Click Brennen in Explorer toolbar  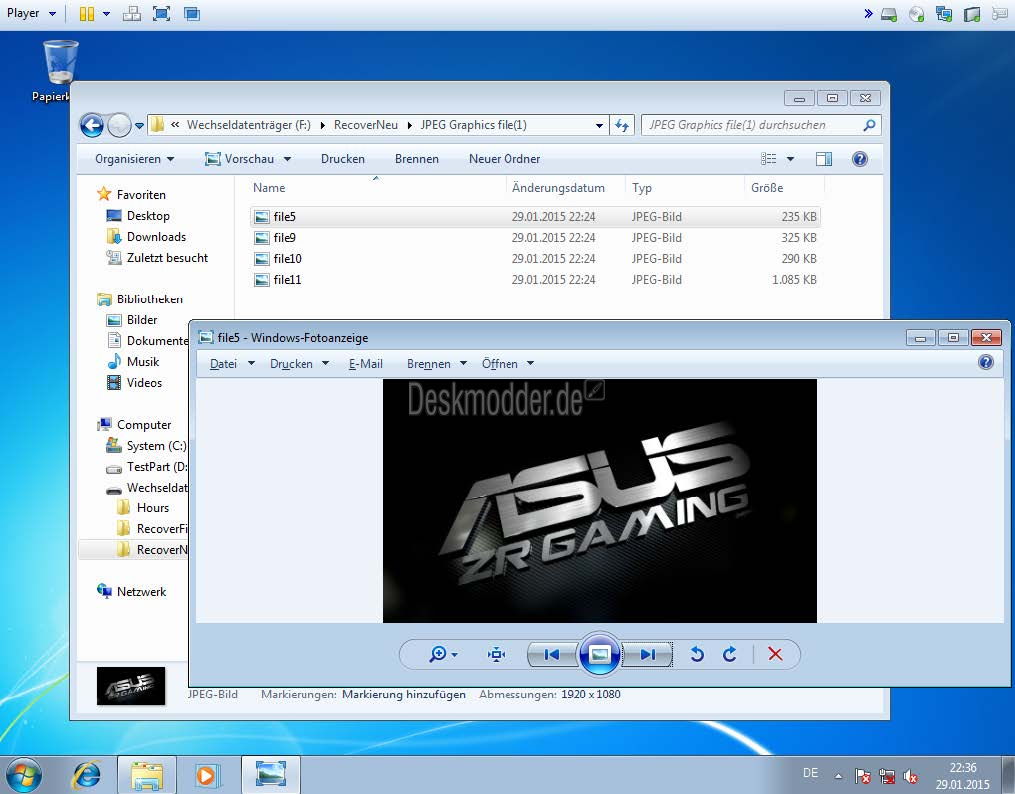417,159
